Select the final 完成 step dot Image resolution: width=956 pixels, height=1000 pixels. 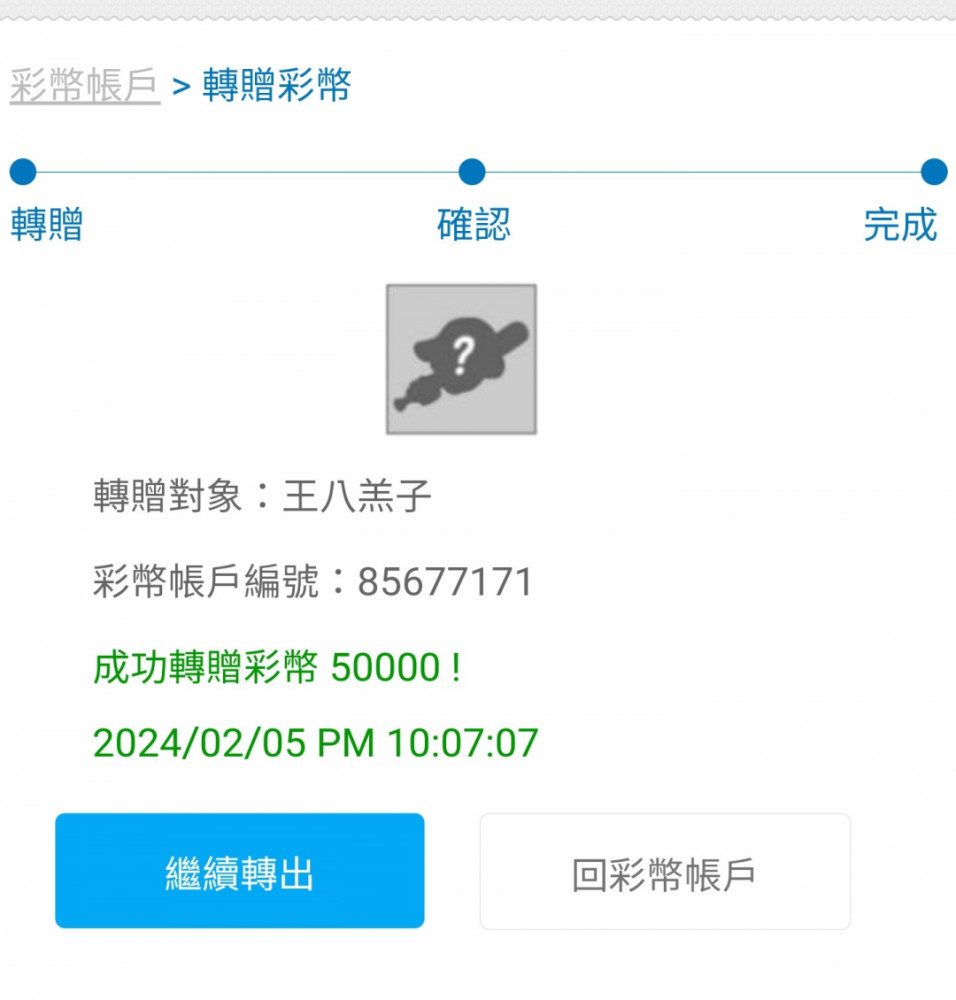point(934,172)
